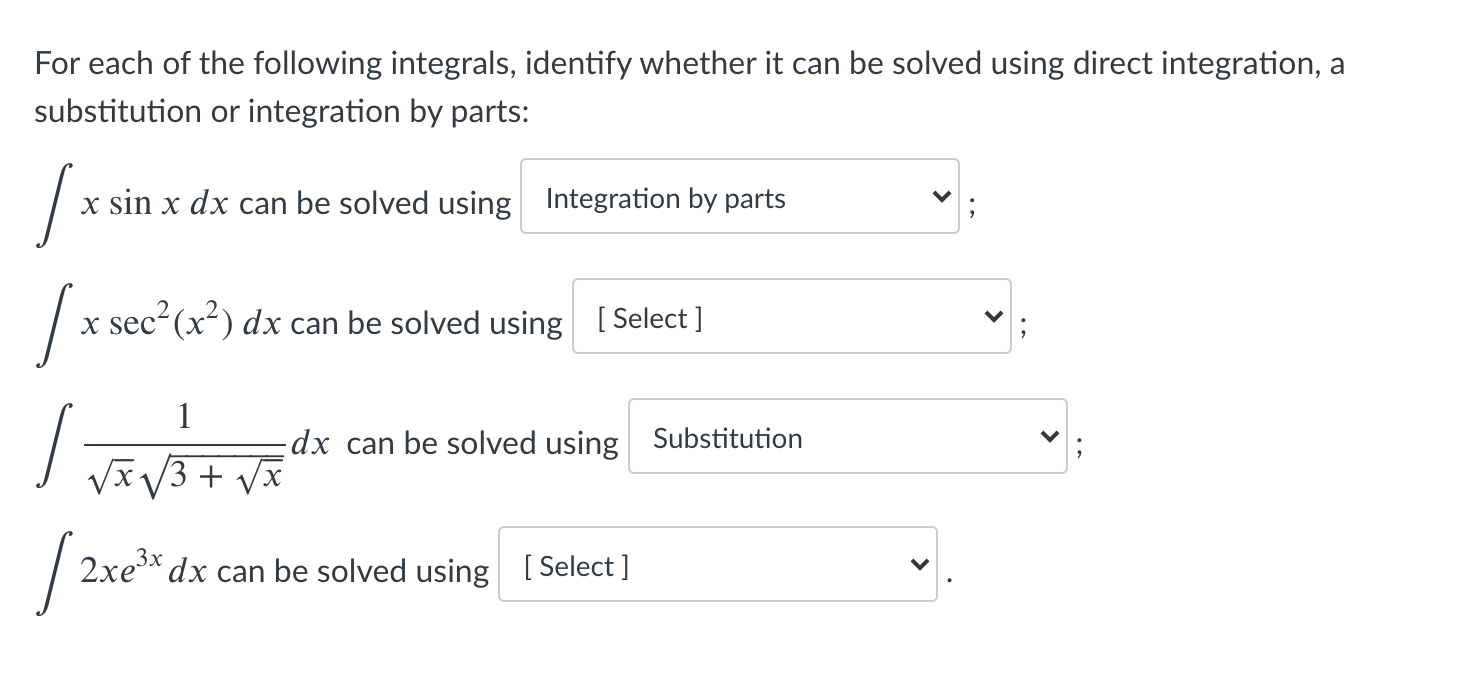Click the question instruction text paragraph
Screen dimensions: 1460x694
(x=690, y=87)
